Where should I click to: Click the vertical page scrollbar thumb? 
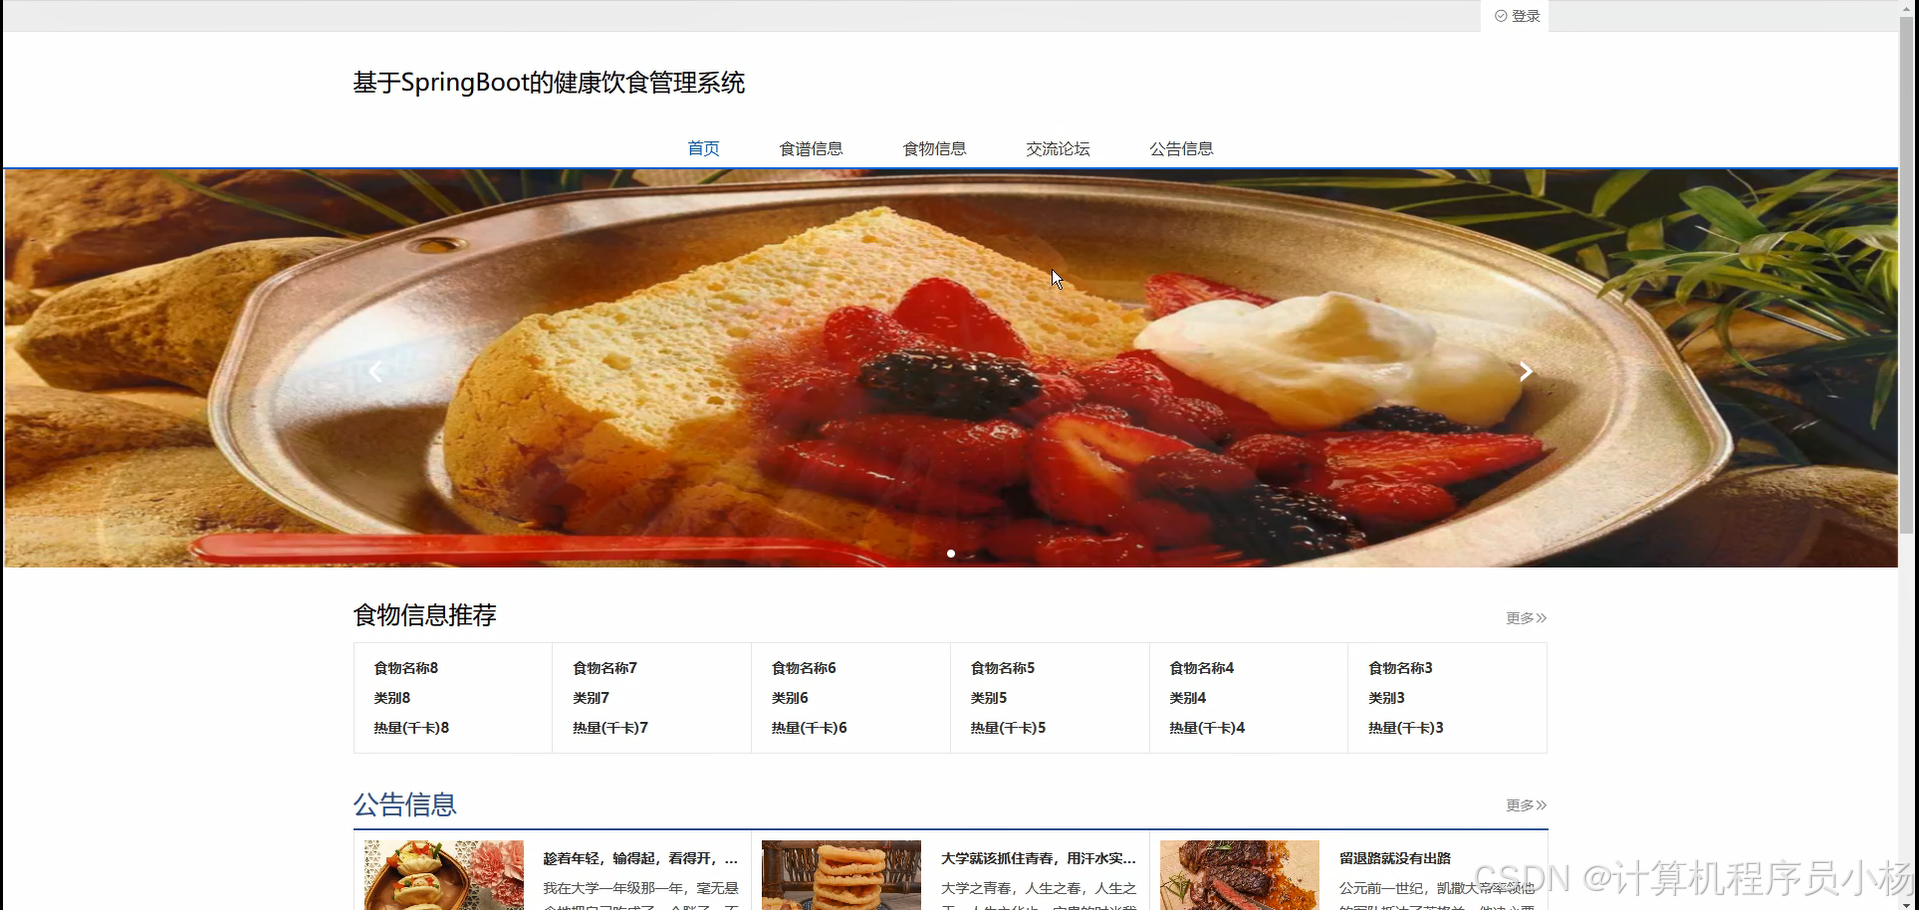(1908, 275)
